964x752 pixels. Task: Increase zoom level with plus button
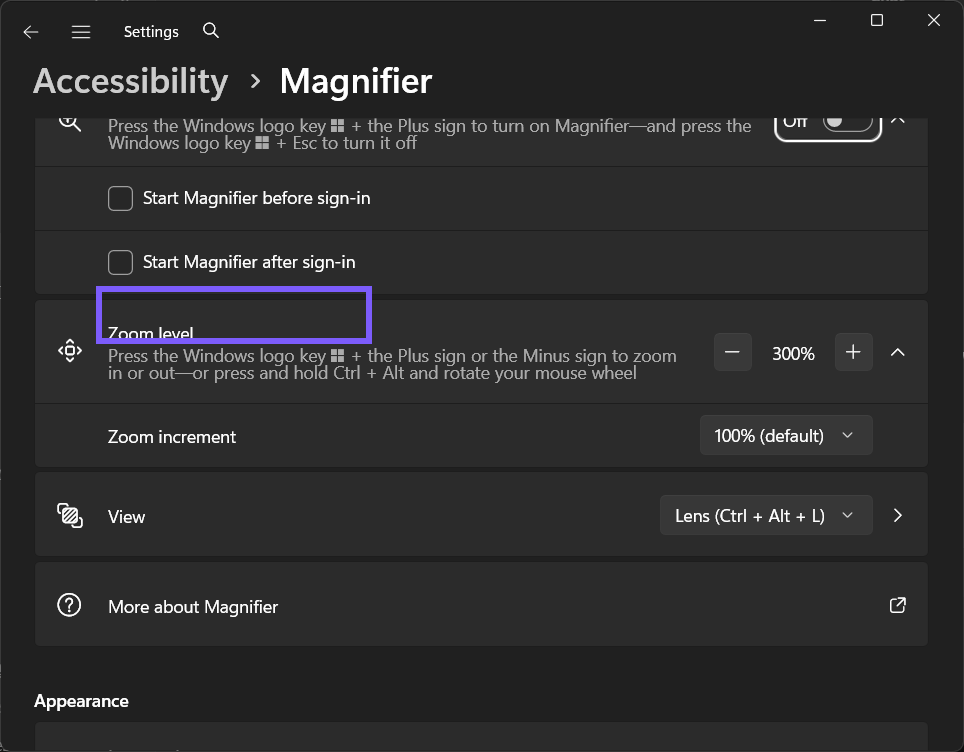[x=853, y=352]
